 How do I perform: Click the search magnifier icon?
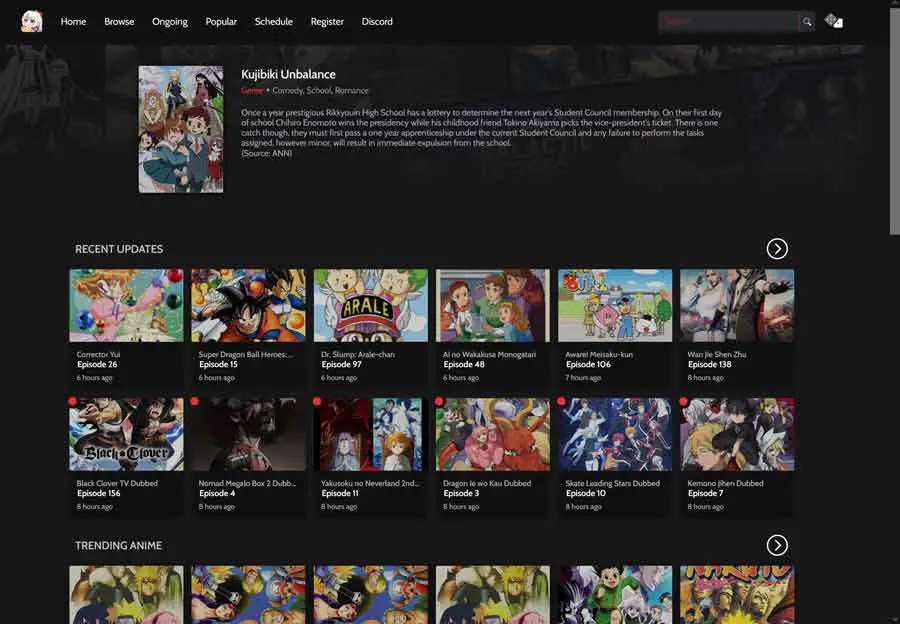(x=807, y=22)
